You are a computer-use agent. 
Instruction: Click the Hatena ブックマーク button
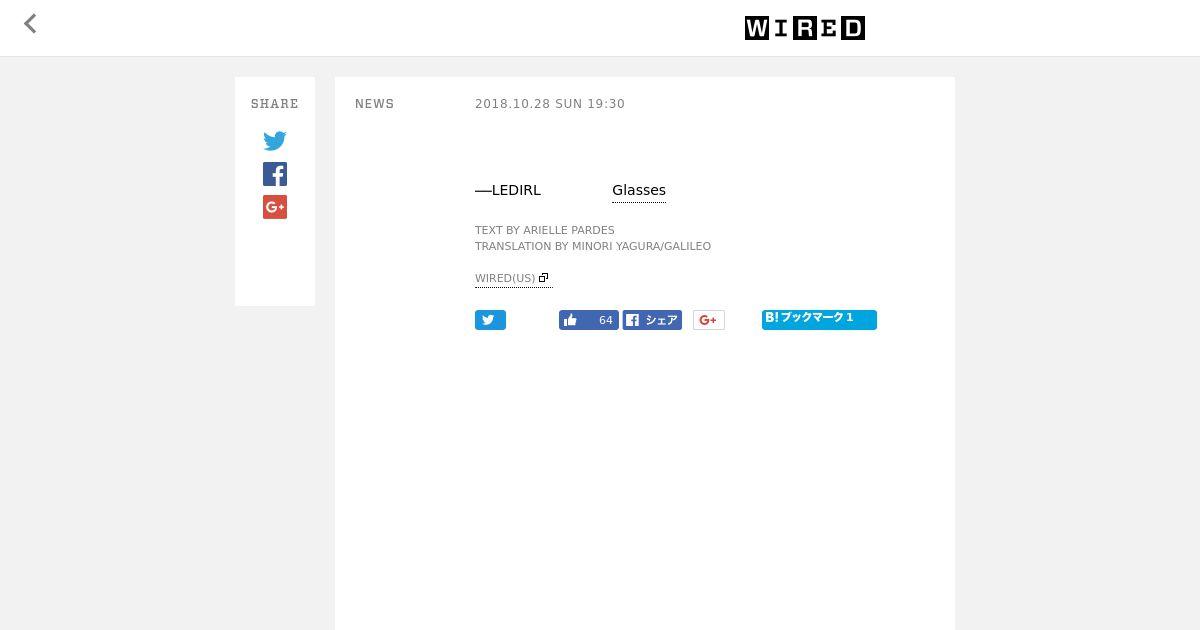point(819,319)
